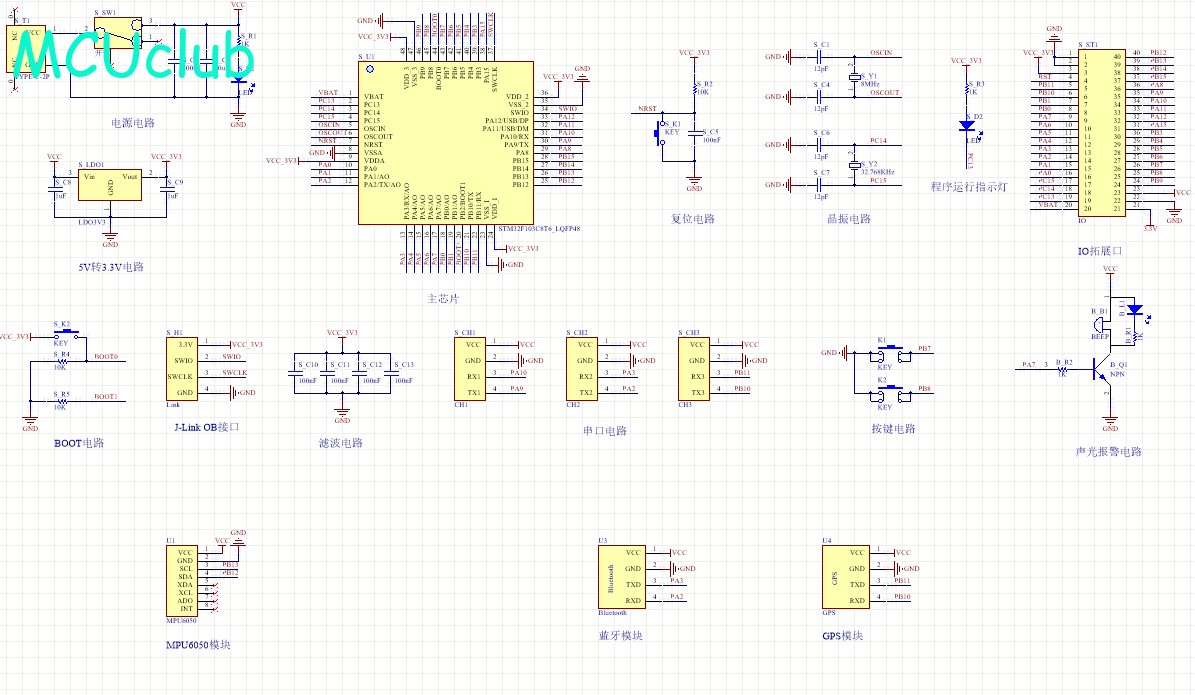Click the 串口电路 label
The height and width of the screenshot is (695, 1195).
point(605,431)
